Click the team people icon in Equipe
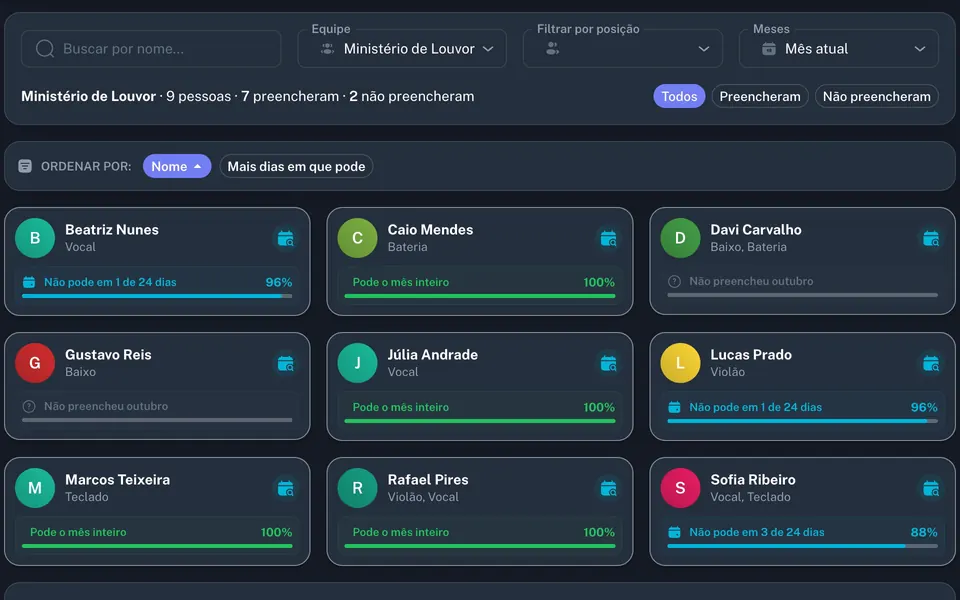Screen dimensions: 960x600 click(x=328, y=48)
